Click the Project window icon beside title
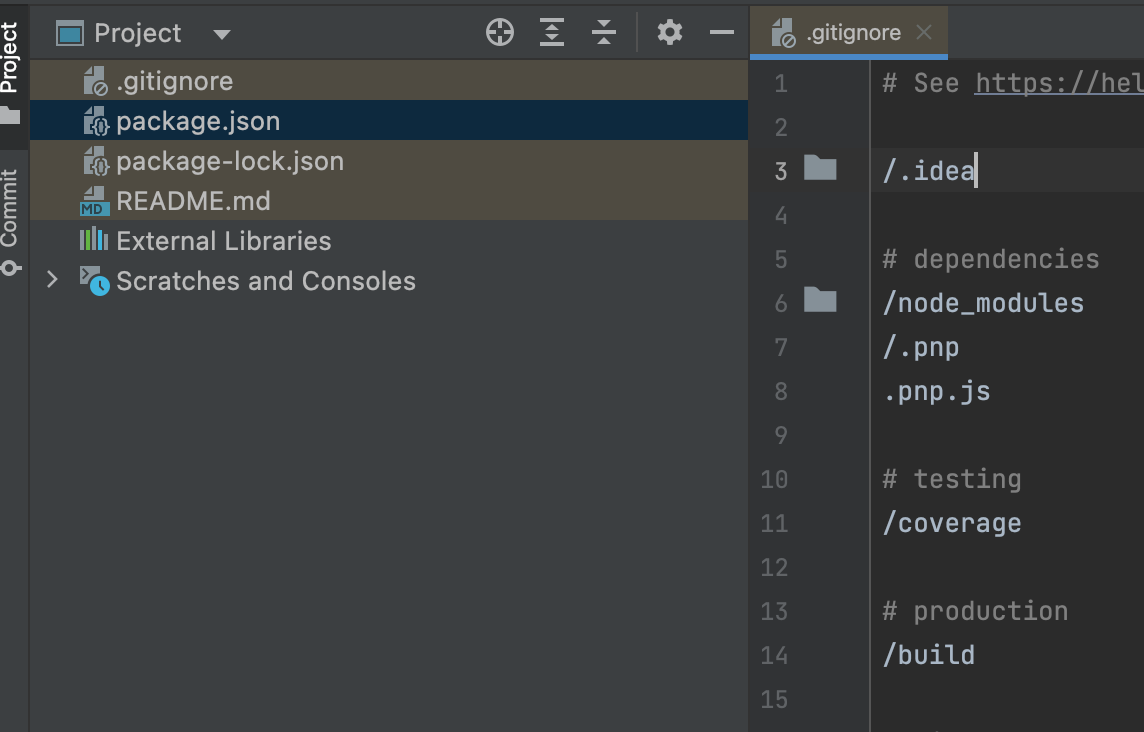1144x732 pixels. pyautogui.click(x=70, y=34)
